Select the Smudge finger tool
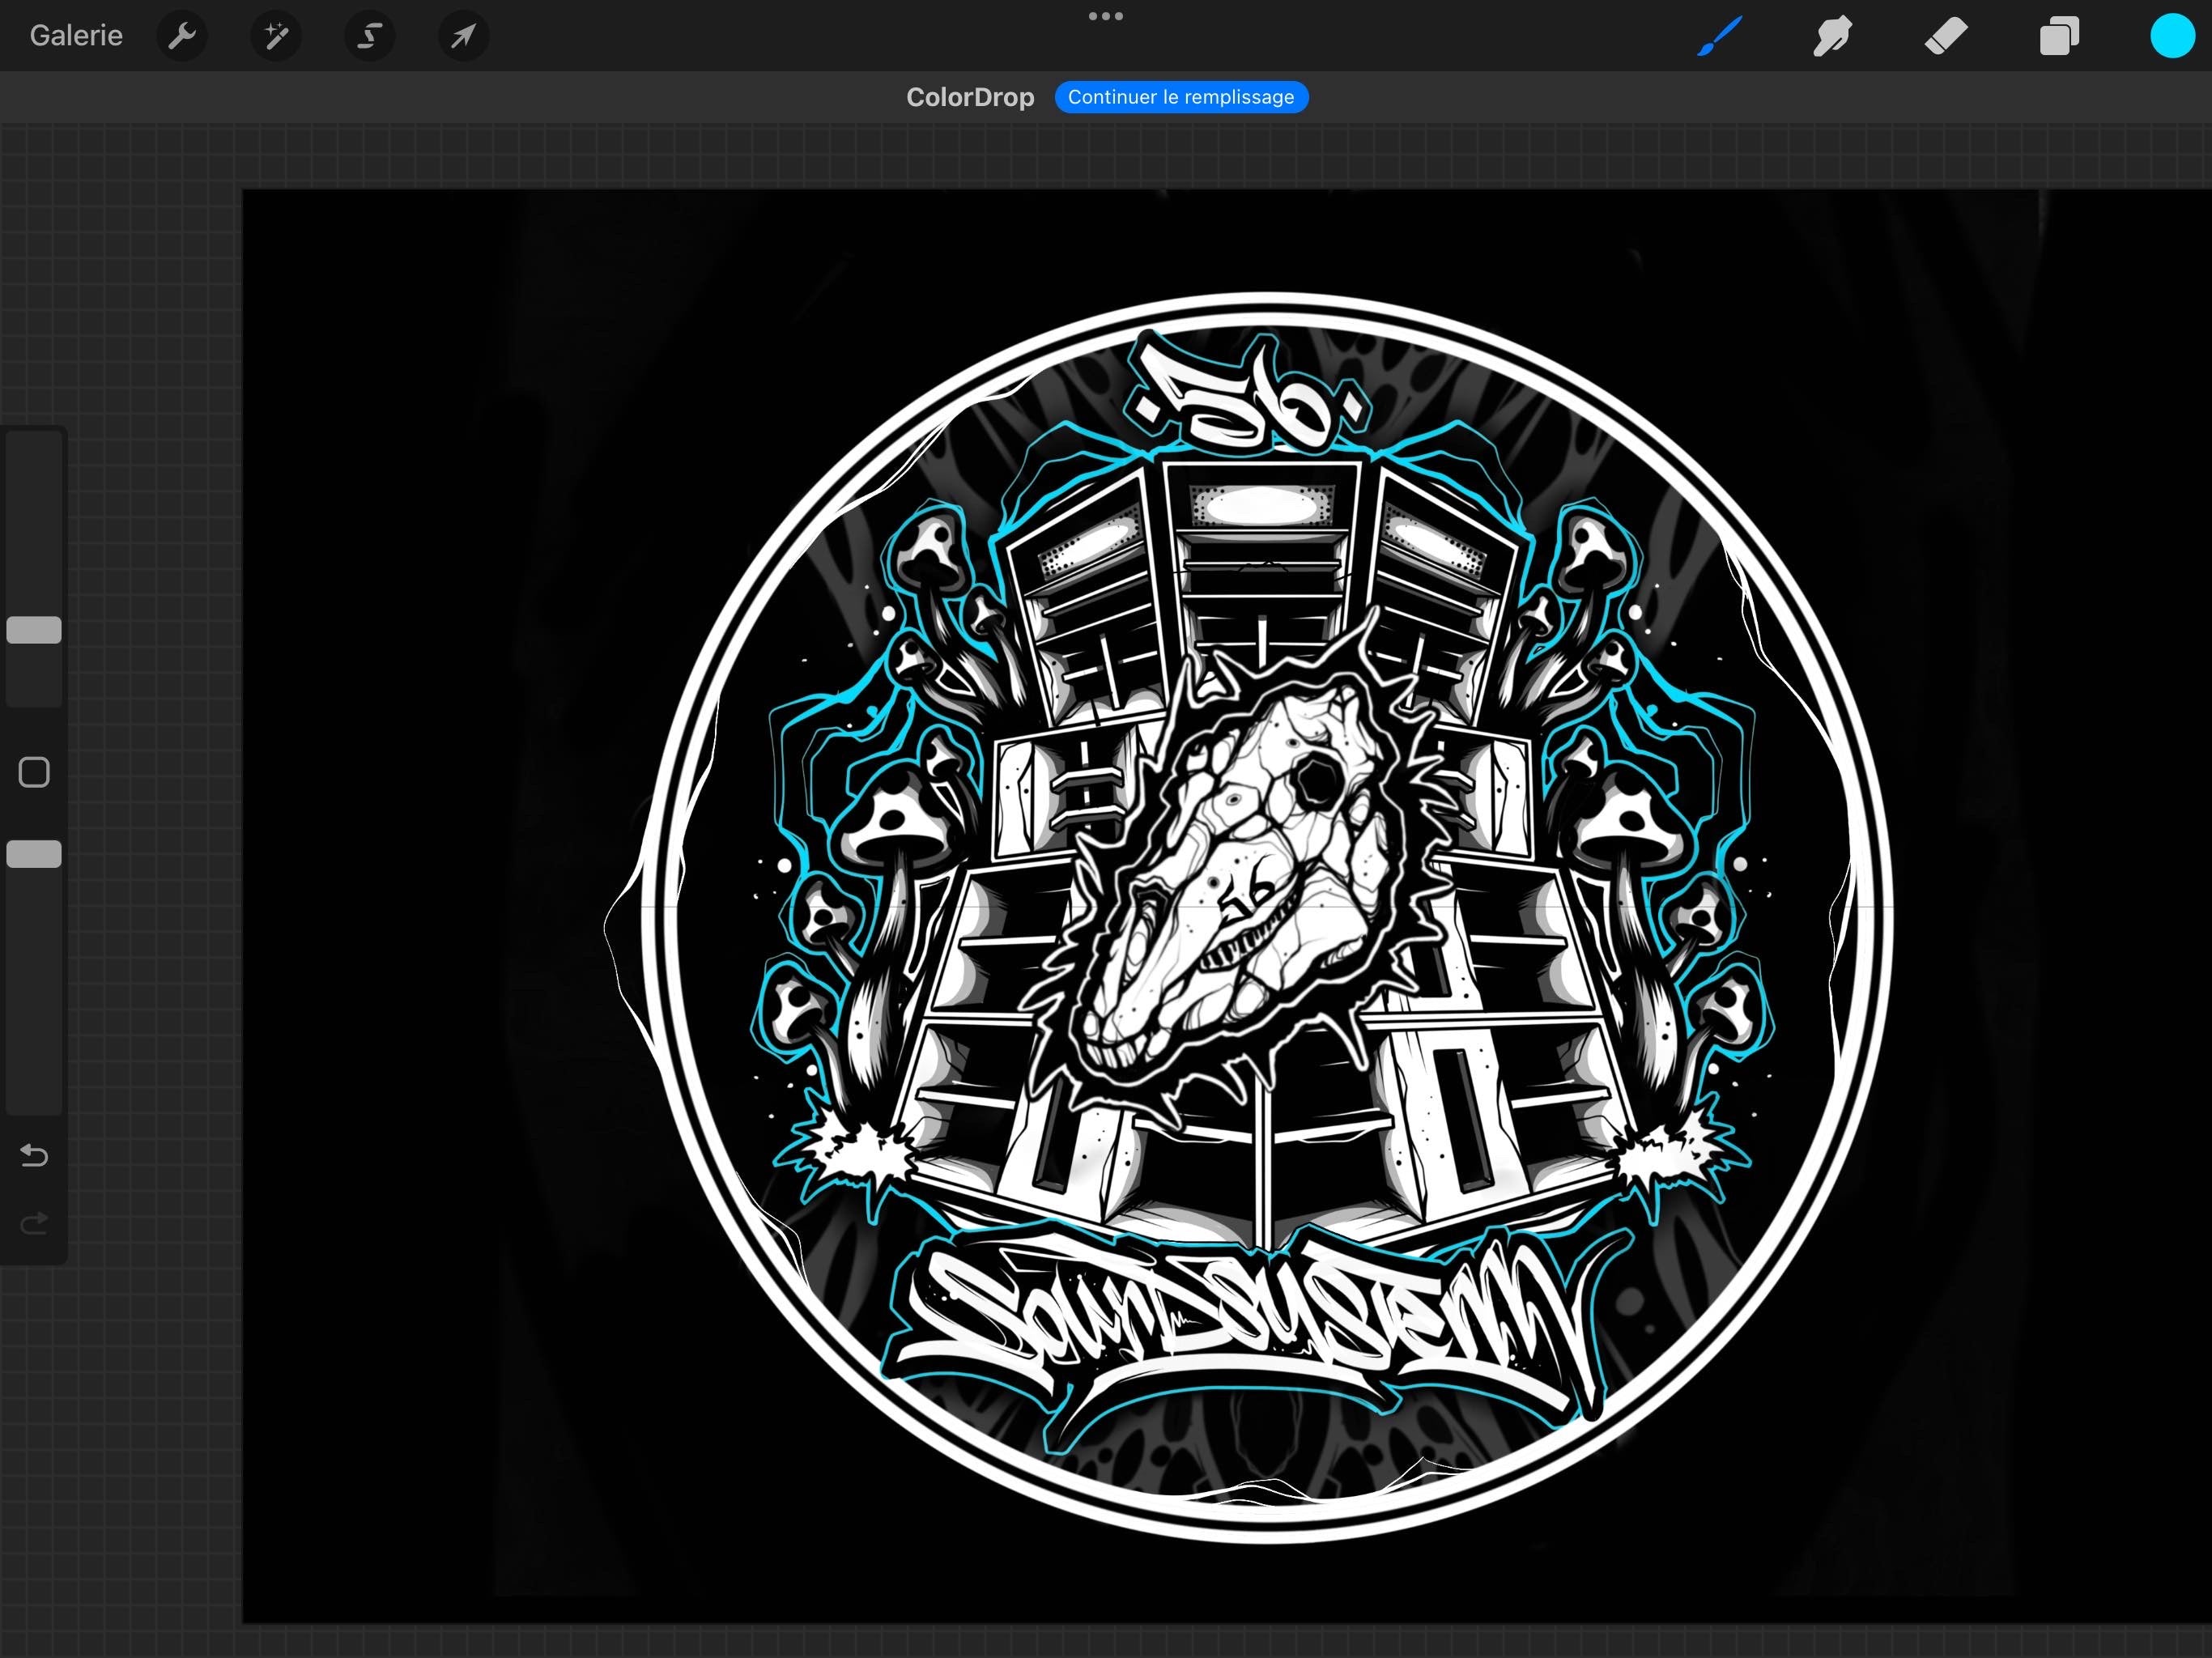 point(1832,37)
